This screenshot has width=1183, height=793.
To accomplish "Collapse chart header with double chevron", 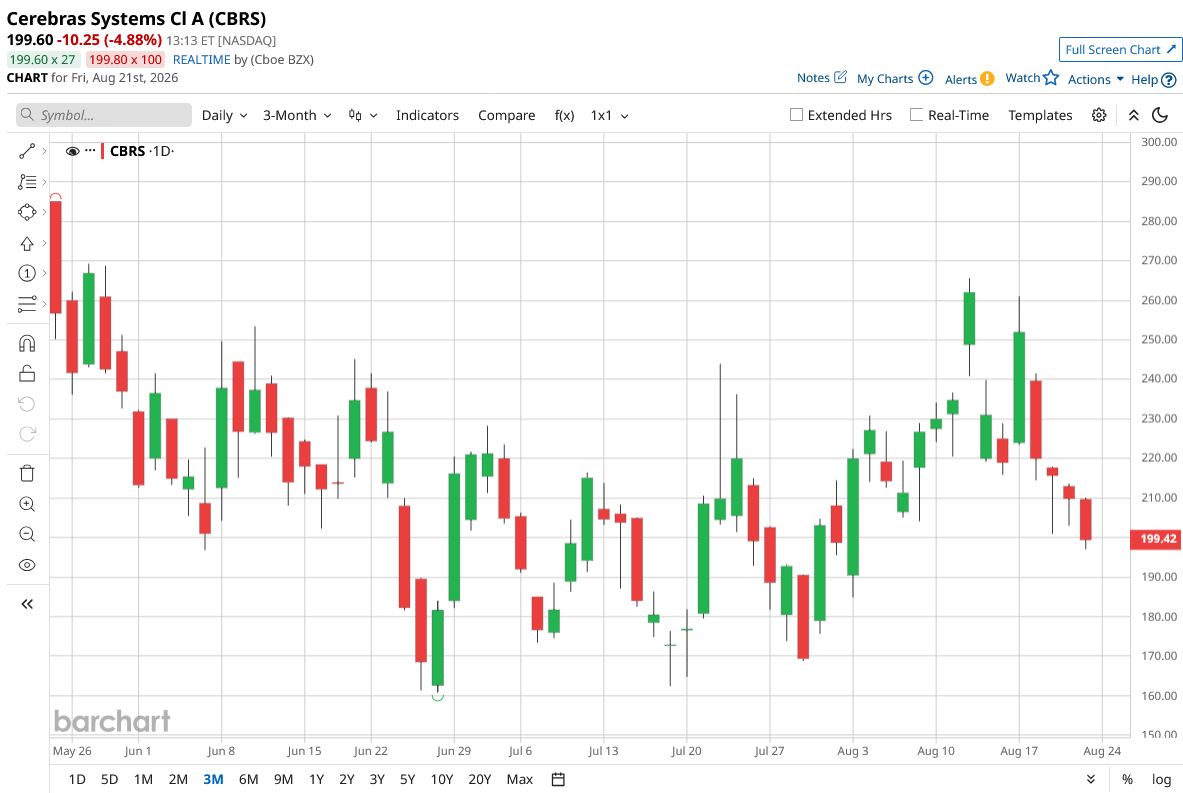I will point(1133,115).
